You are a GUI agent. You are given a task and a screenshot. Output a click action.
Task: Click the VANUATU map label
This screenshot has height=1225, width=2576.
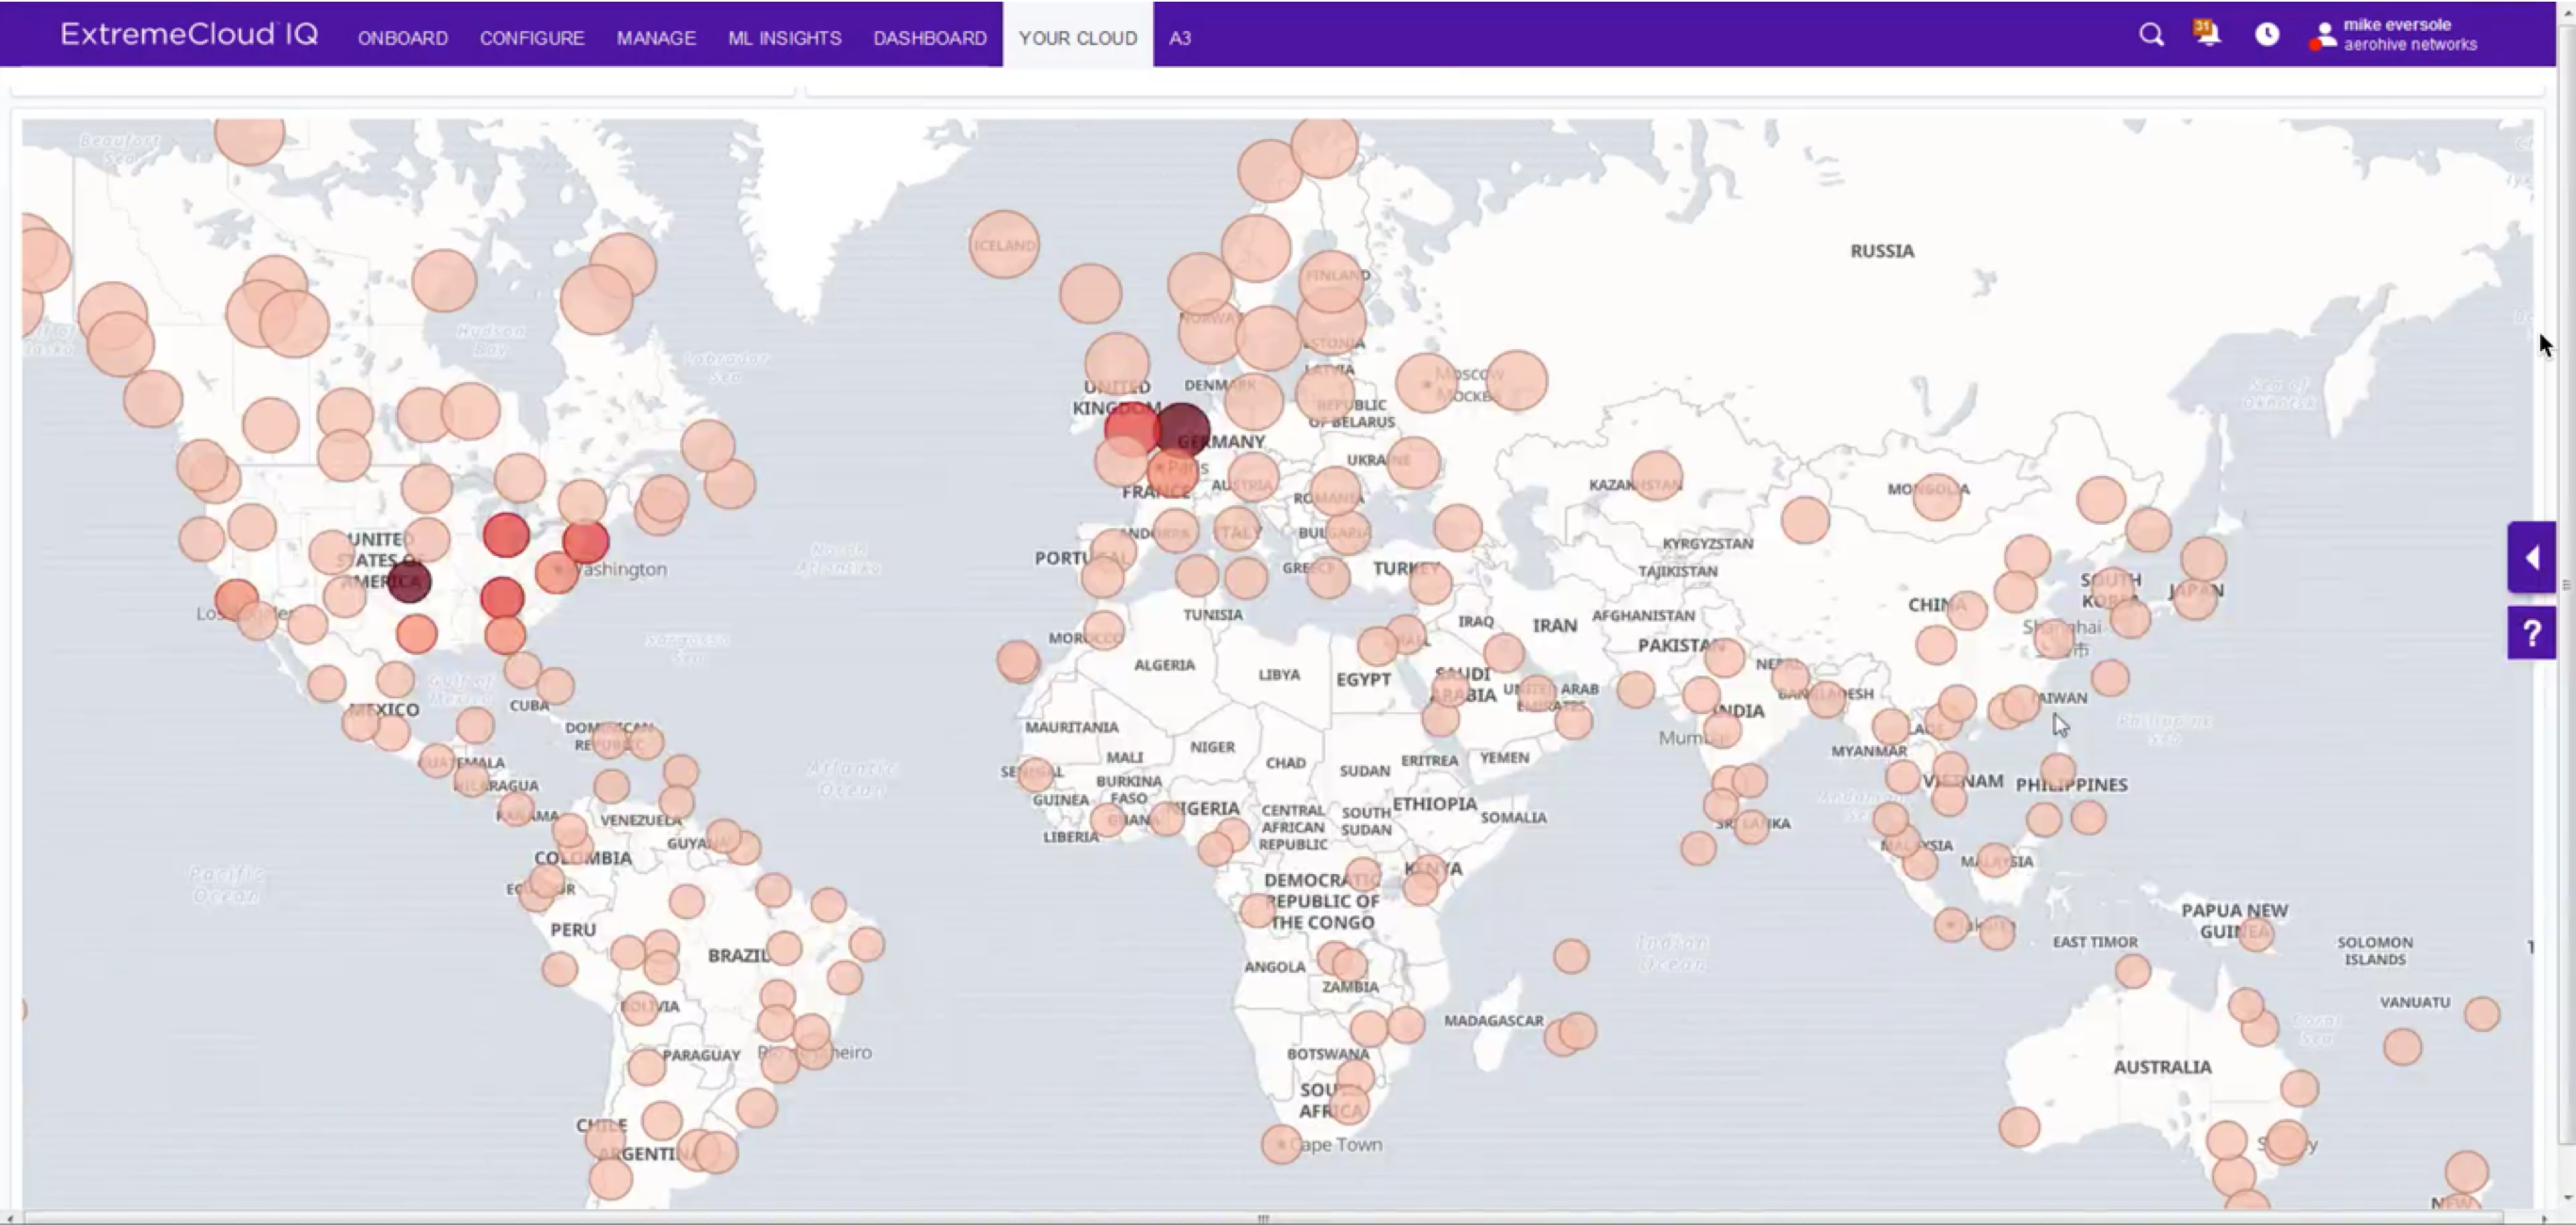2415,1002
